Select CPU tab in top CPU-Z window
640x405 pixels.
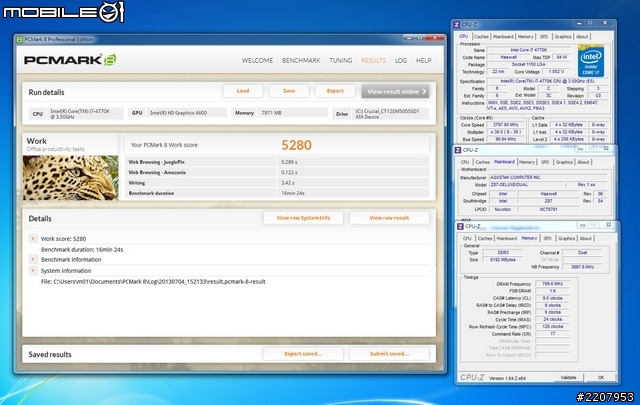(464, 36)
